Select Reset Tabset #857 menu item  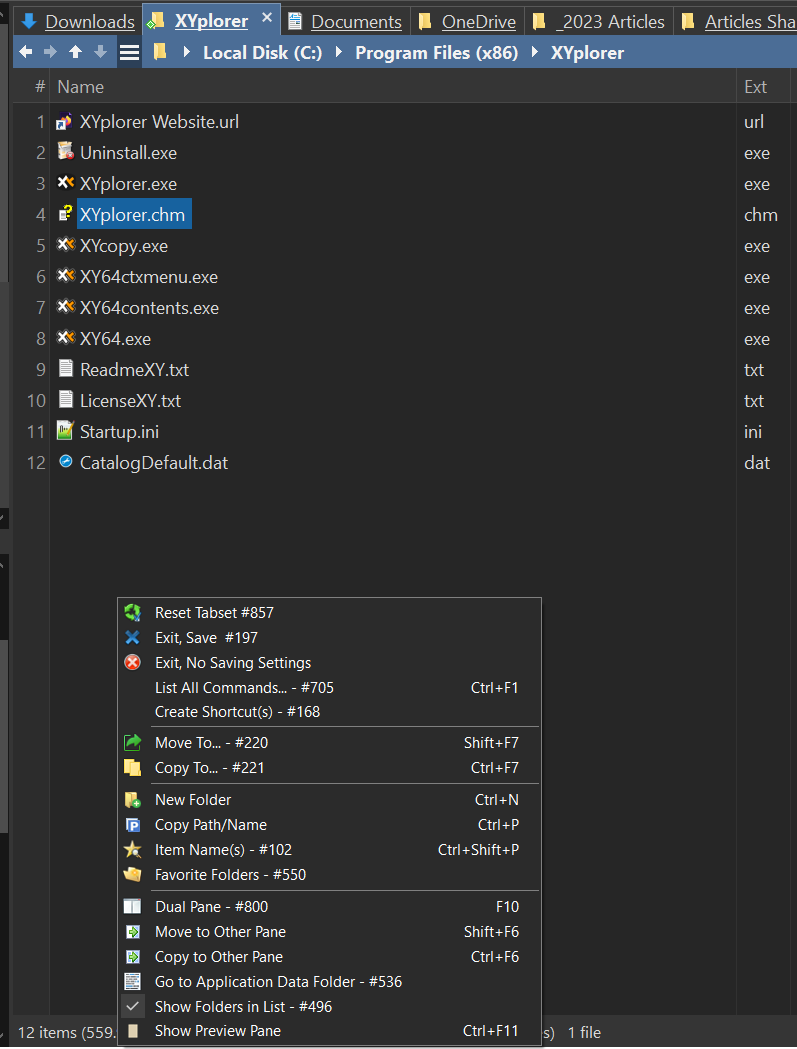tap(330, 613)
